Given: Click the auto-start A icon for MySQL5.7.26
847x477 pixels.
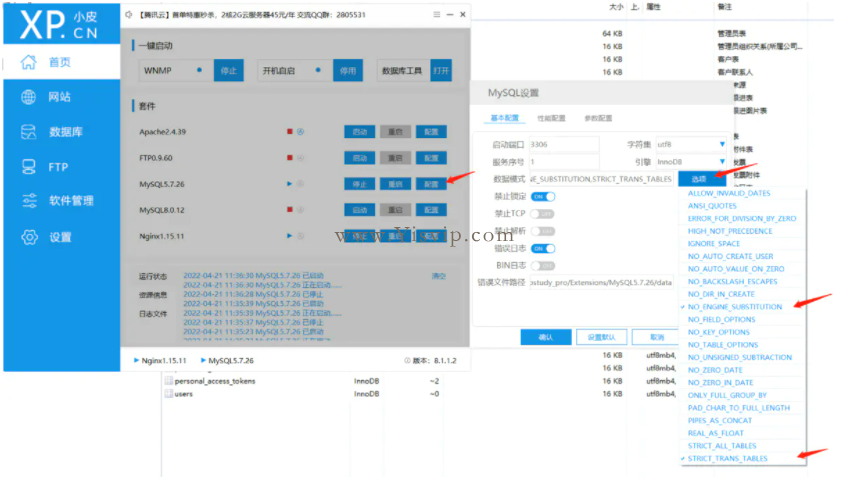Looking at the screenshot, I should (x=300, y=184).
